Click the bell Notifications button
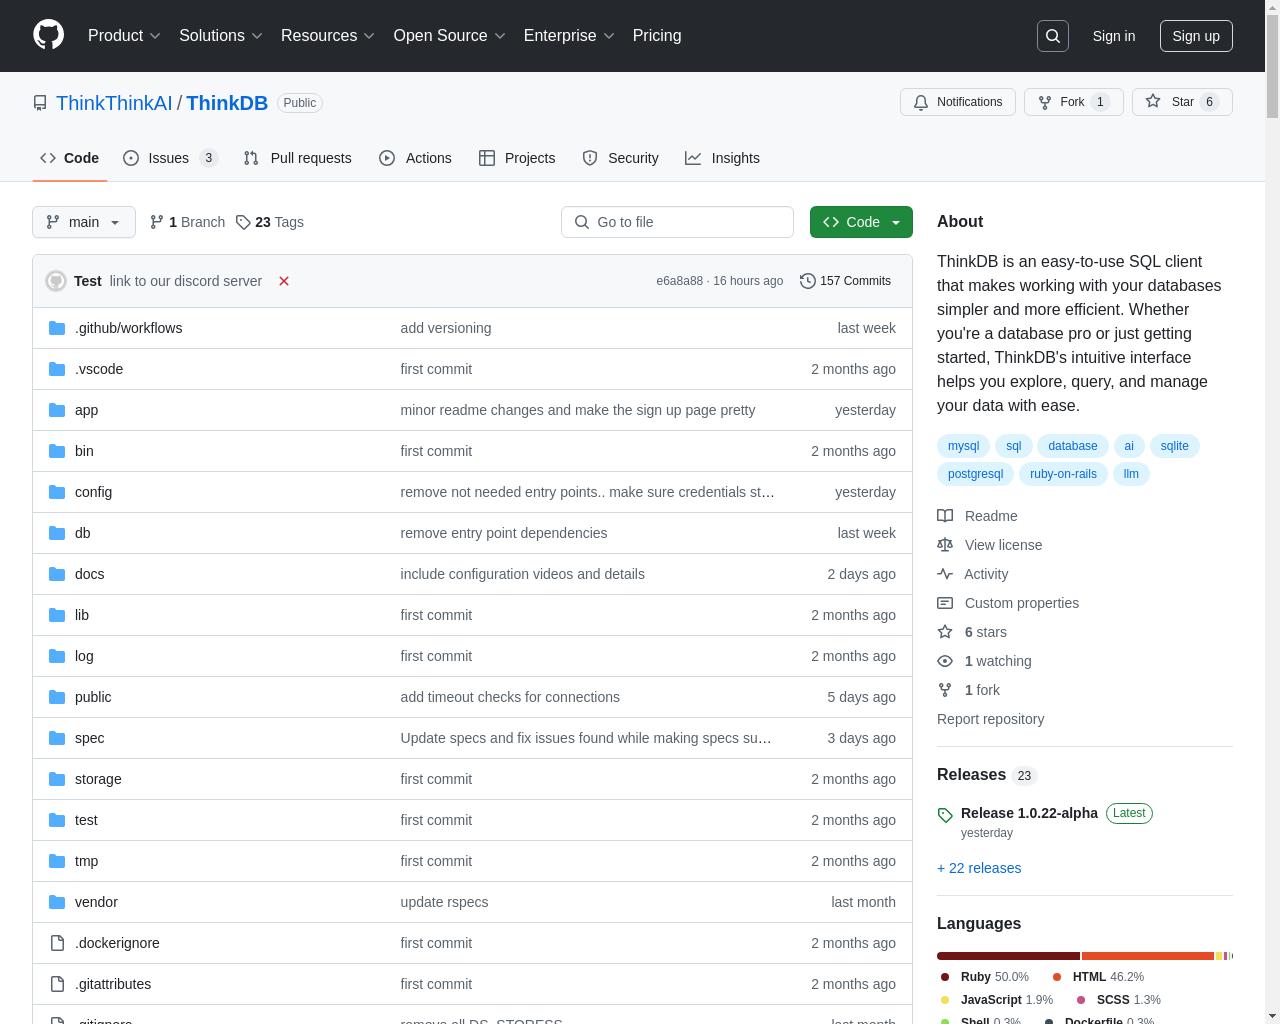Viewport: 1280px width, 1024px height. (x=958, y=102)
